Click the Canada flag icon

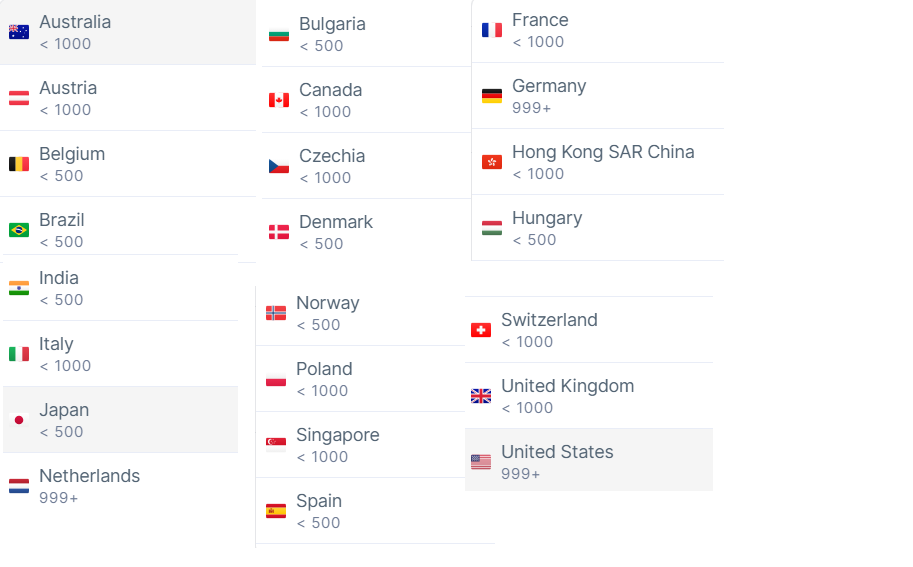coord(278,100)
